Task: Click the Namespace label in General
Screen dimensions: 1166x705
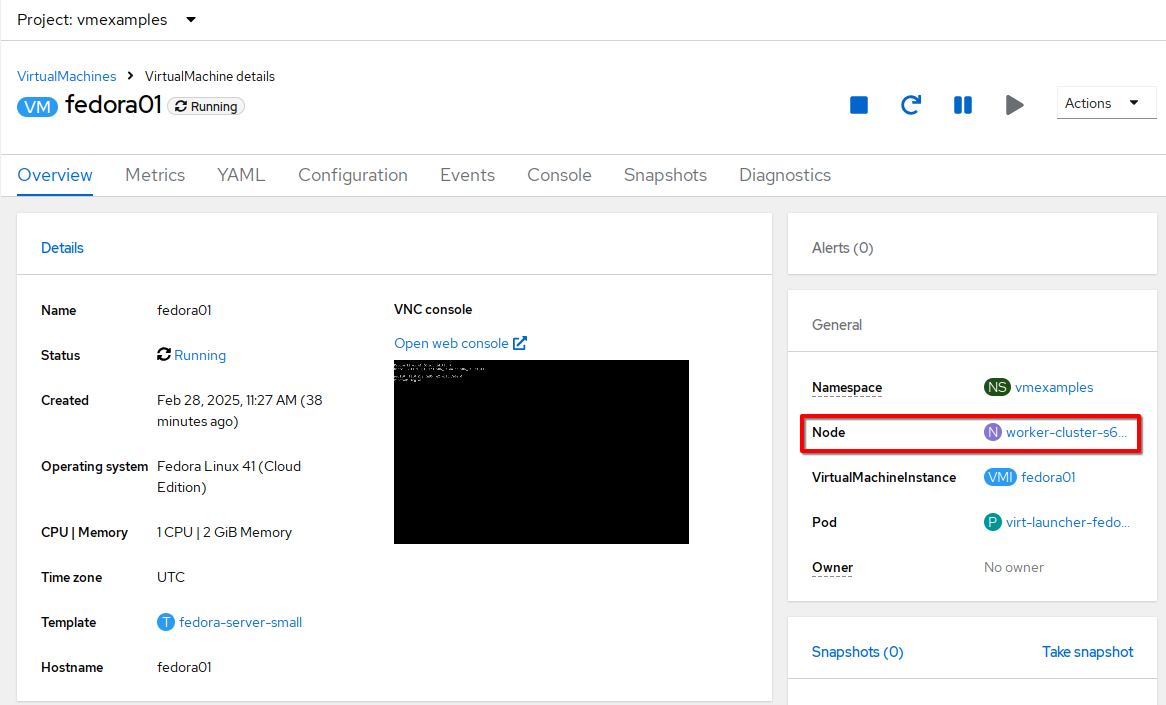Action: coord(847,387)
